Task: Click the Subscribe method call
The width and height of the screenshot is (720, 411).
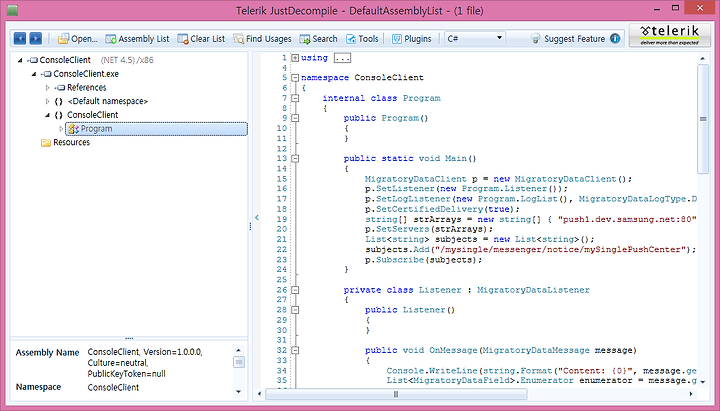Action: (400, 260)
